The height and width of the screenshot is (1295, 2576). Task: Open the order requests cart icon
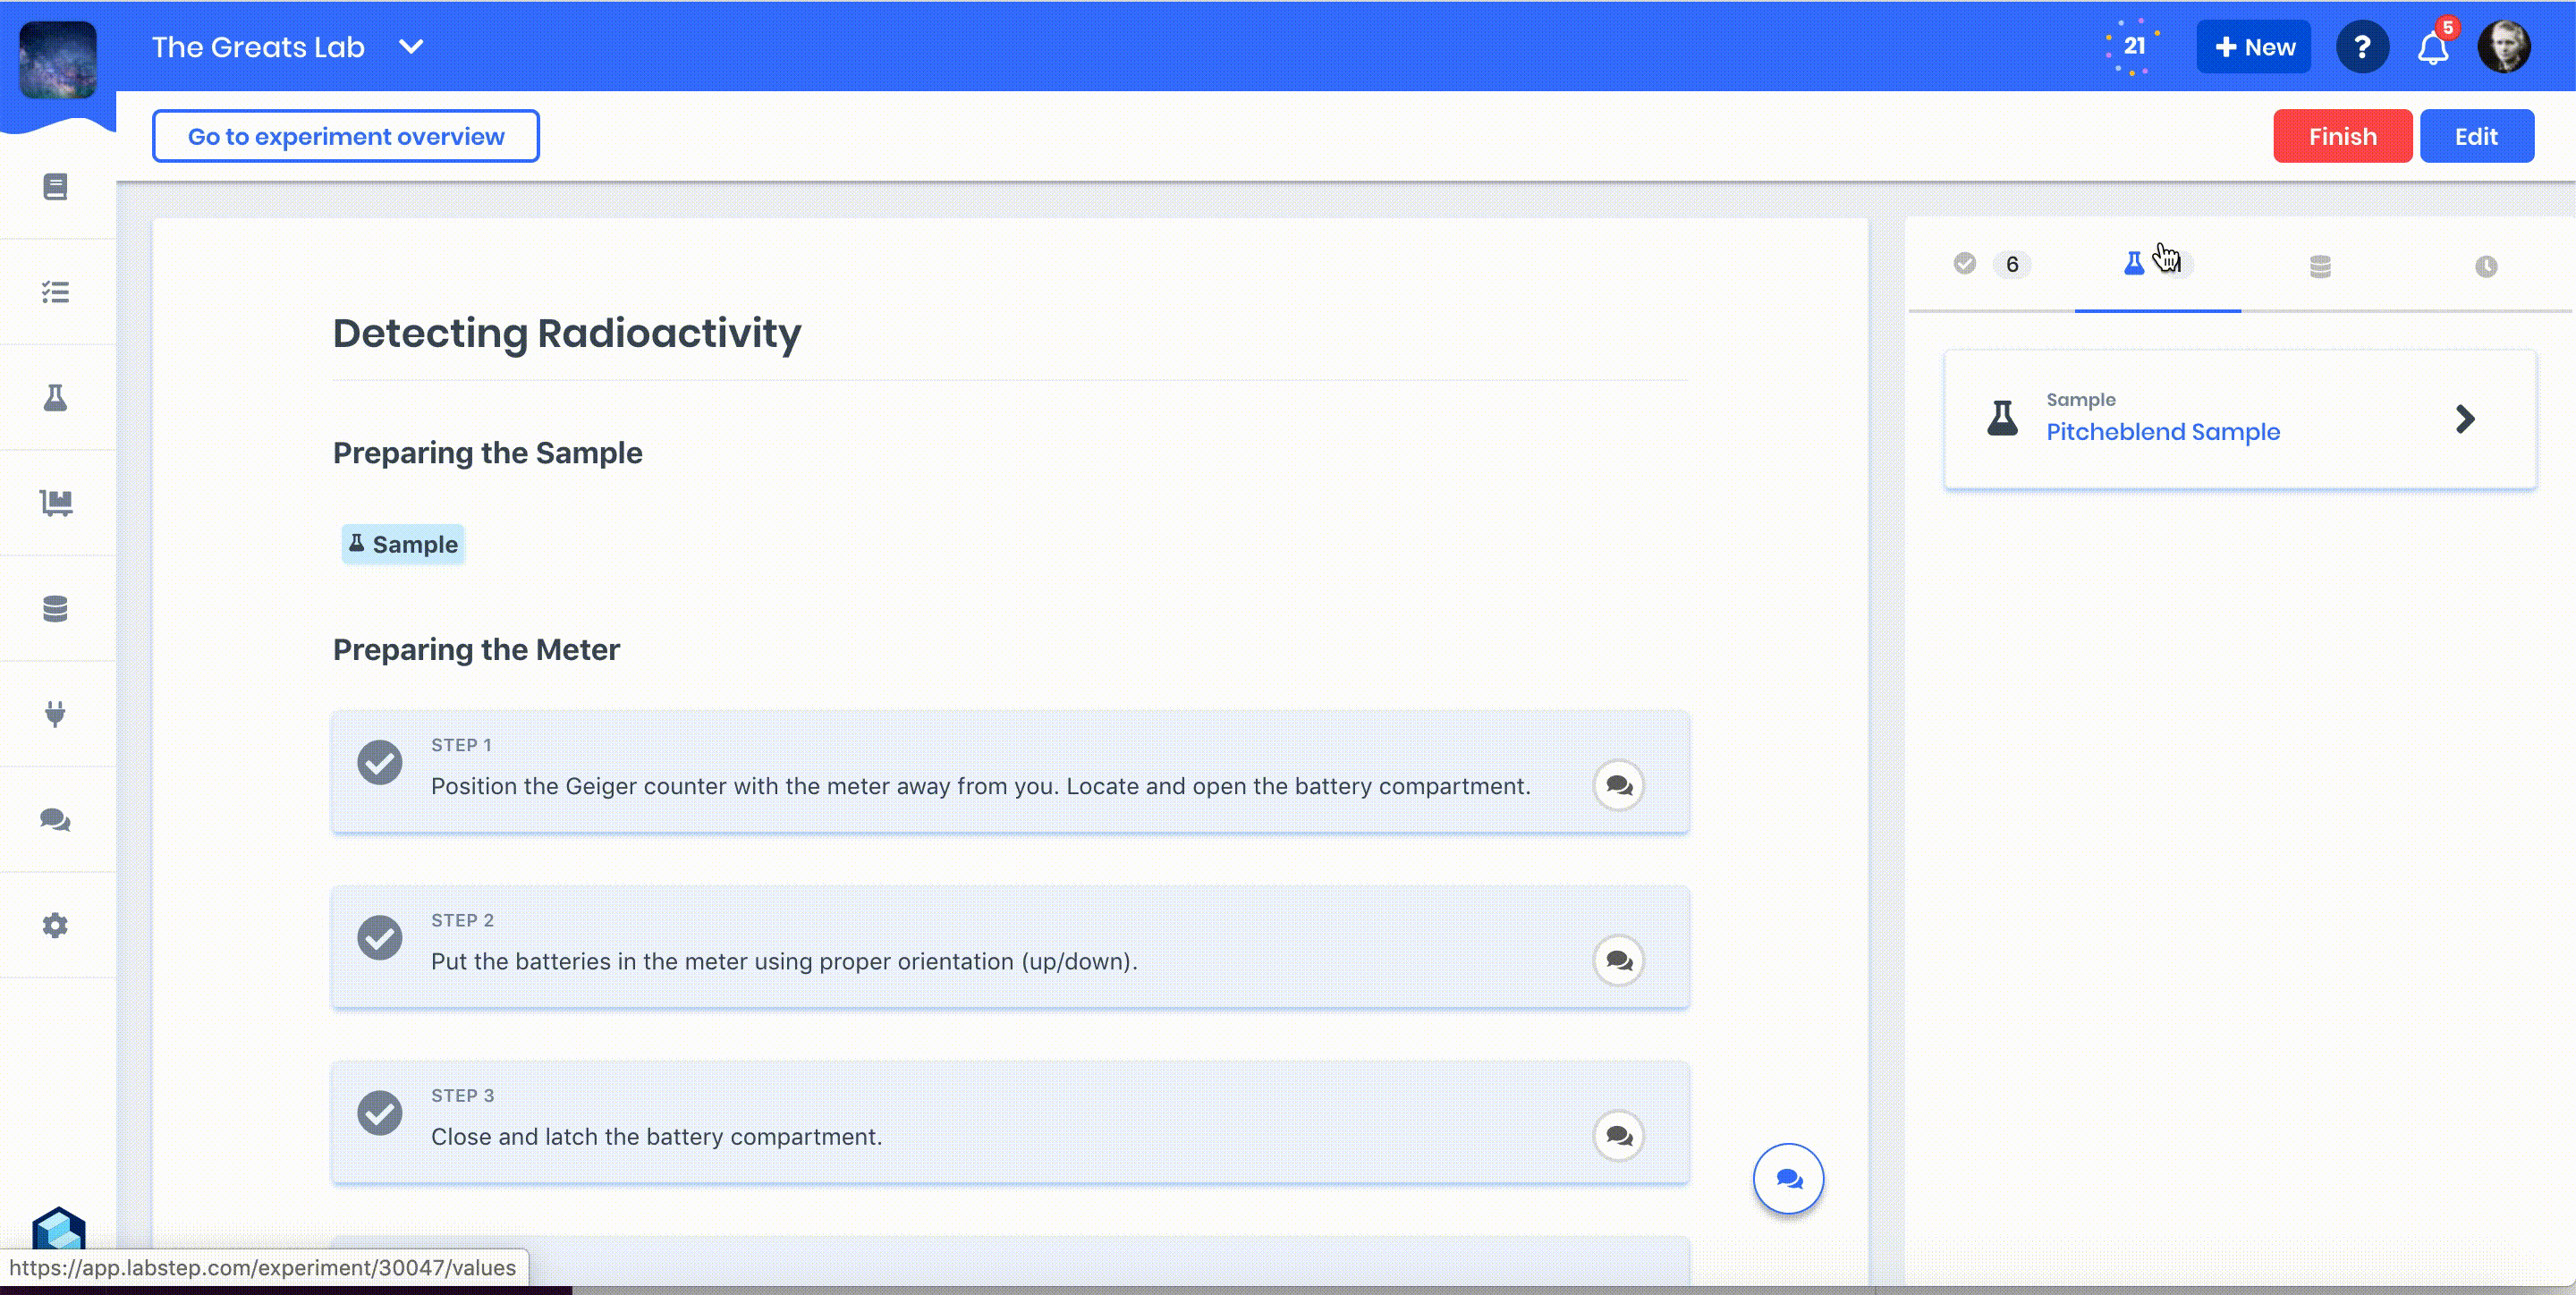click(x=56, y=503)
